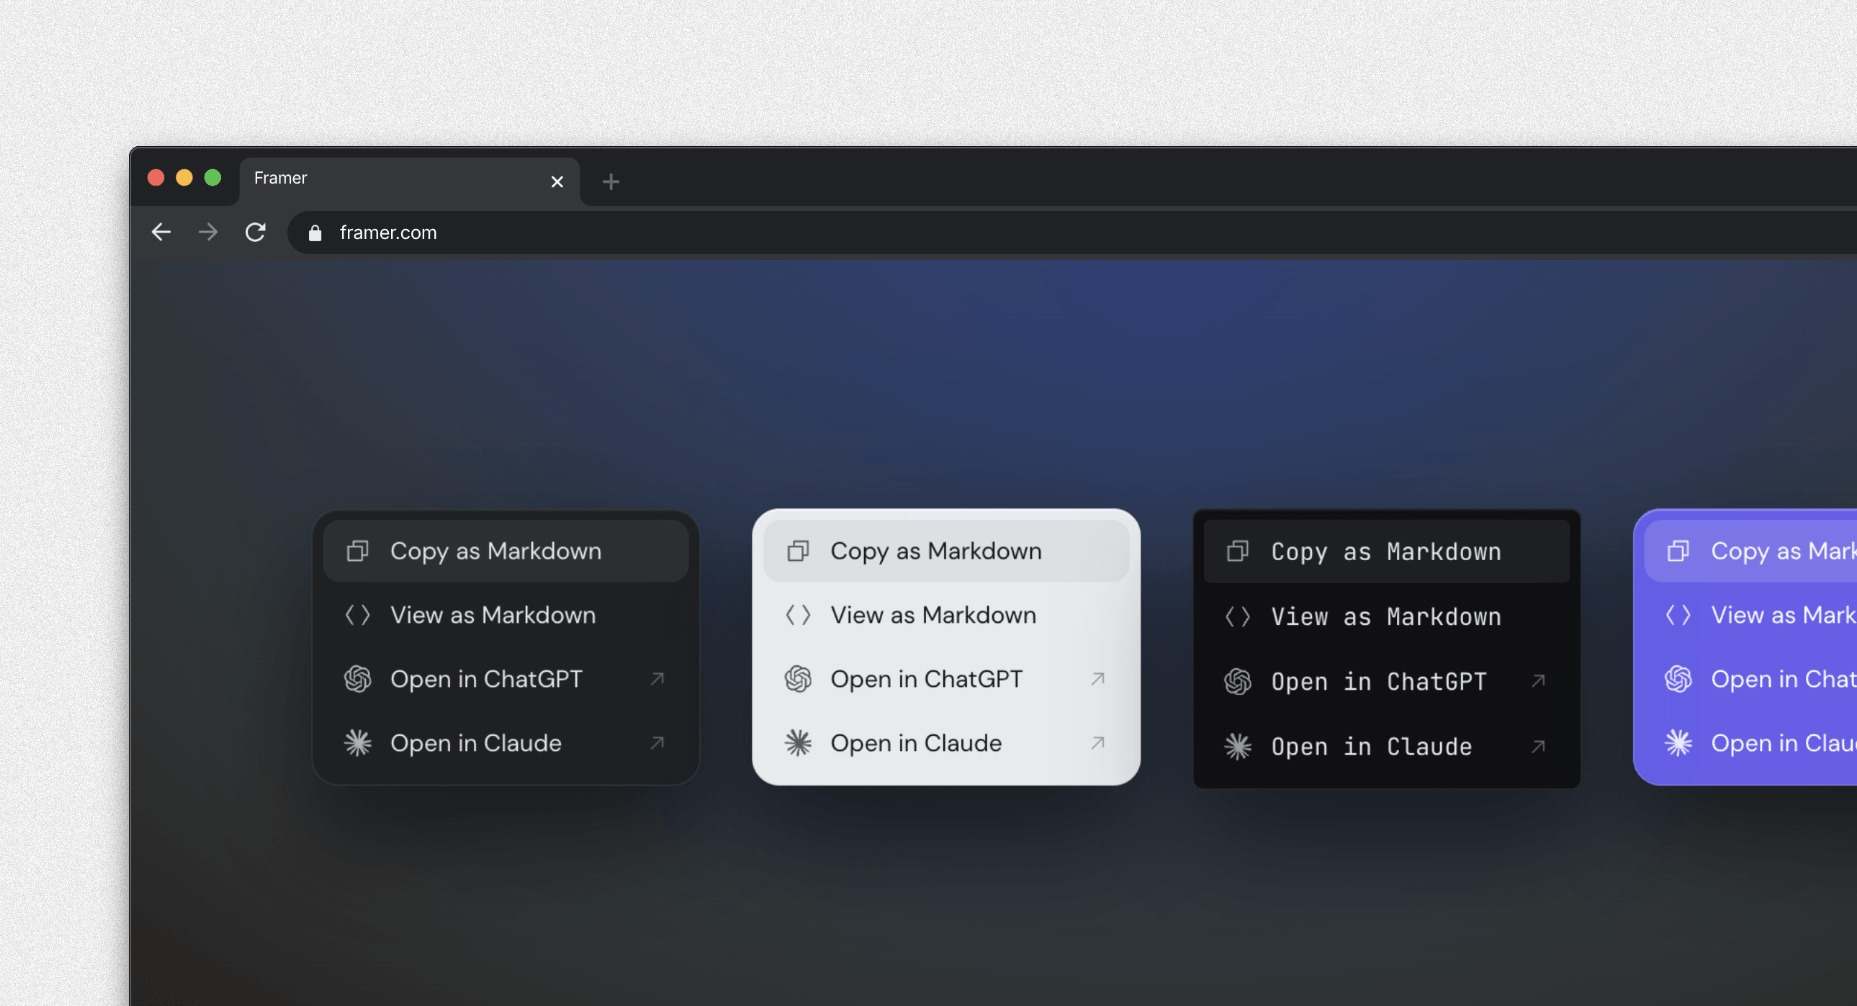Choose Copy as Markdown in dark gray menu
Image resolution: width=1857 pixels, height=1006 pixels.
pos(506,551)
